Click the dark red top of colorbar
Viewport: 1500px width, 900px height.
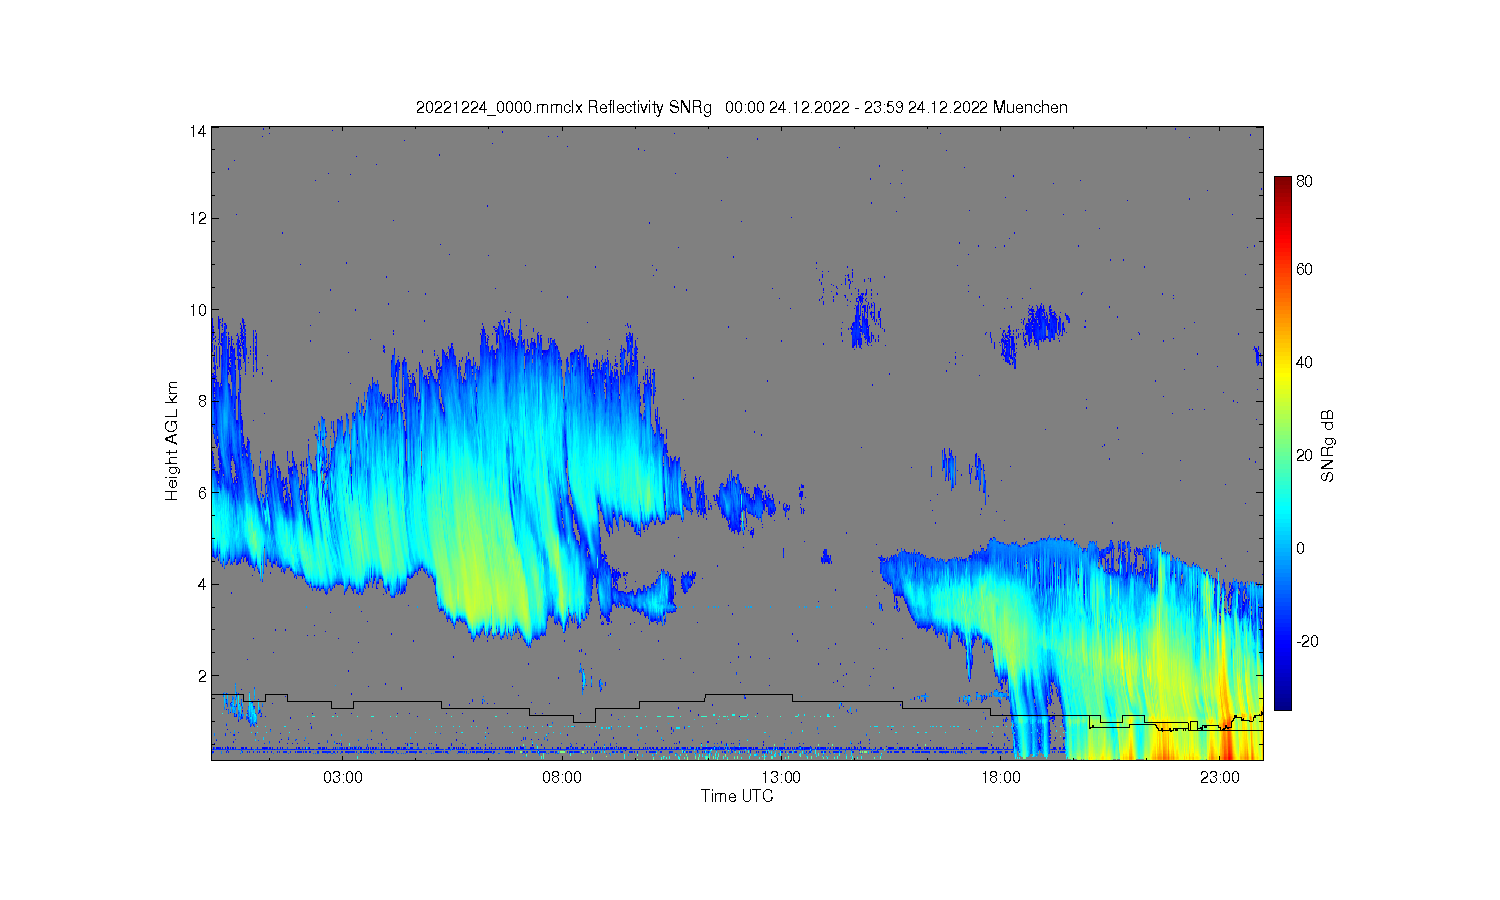coord(1282,182)
